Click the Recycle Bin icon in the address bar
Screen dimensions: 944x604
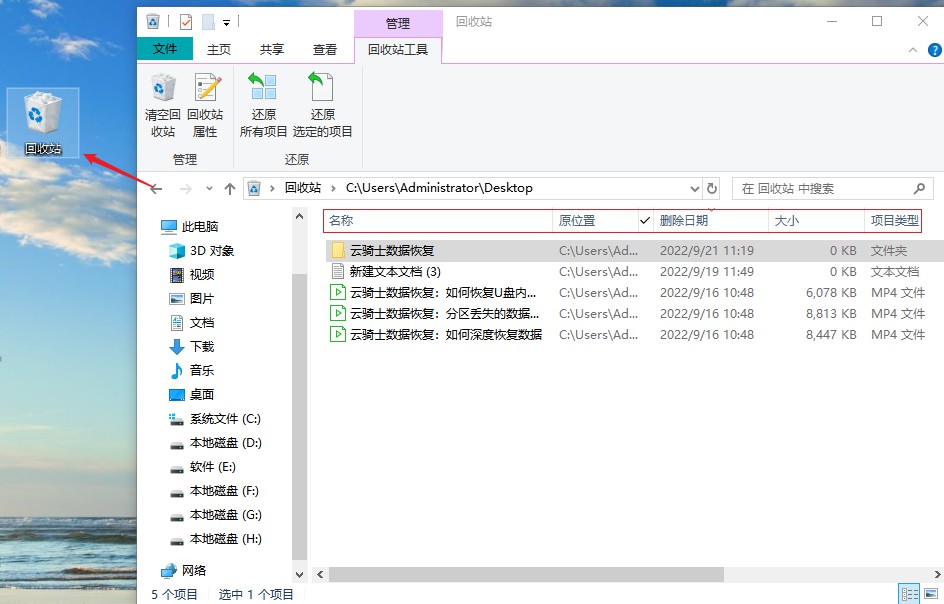pos(255,188)
